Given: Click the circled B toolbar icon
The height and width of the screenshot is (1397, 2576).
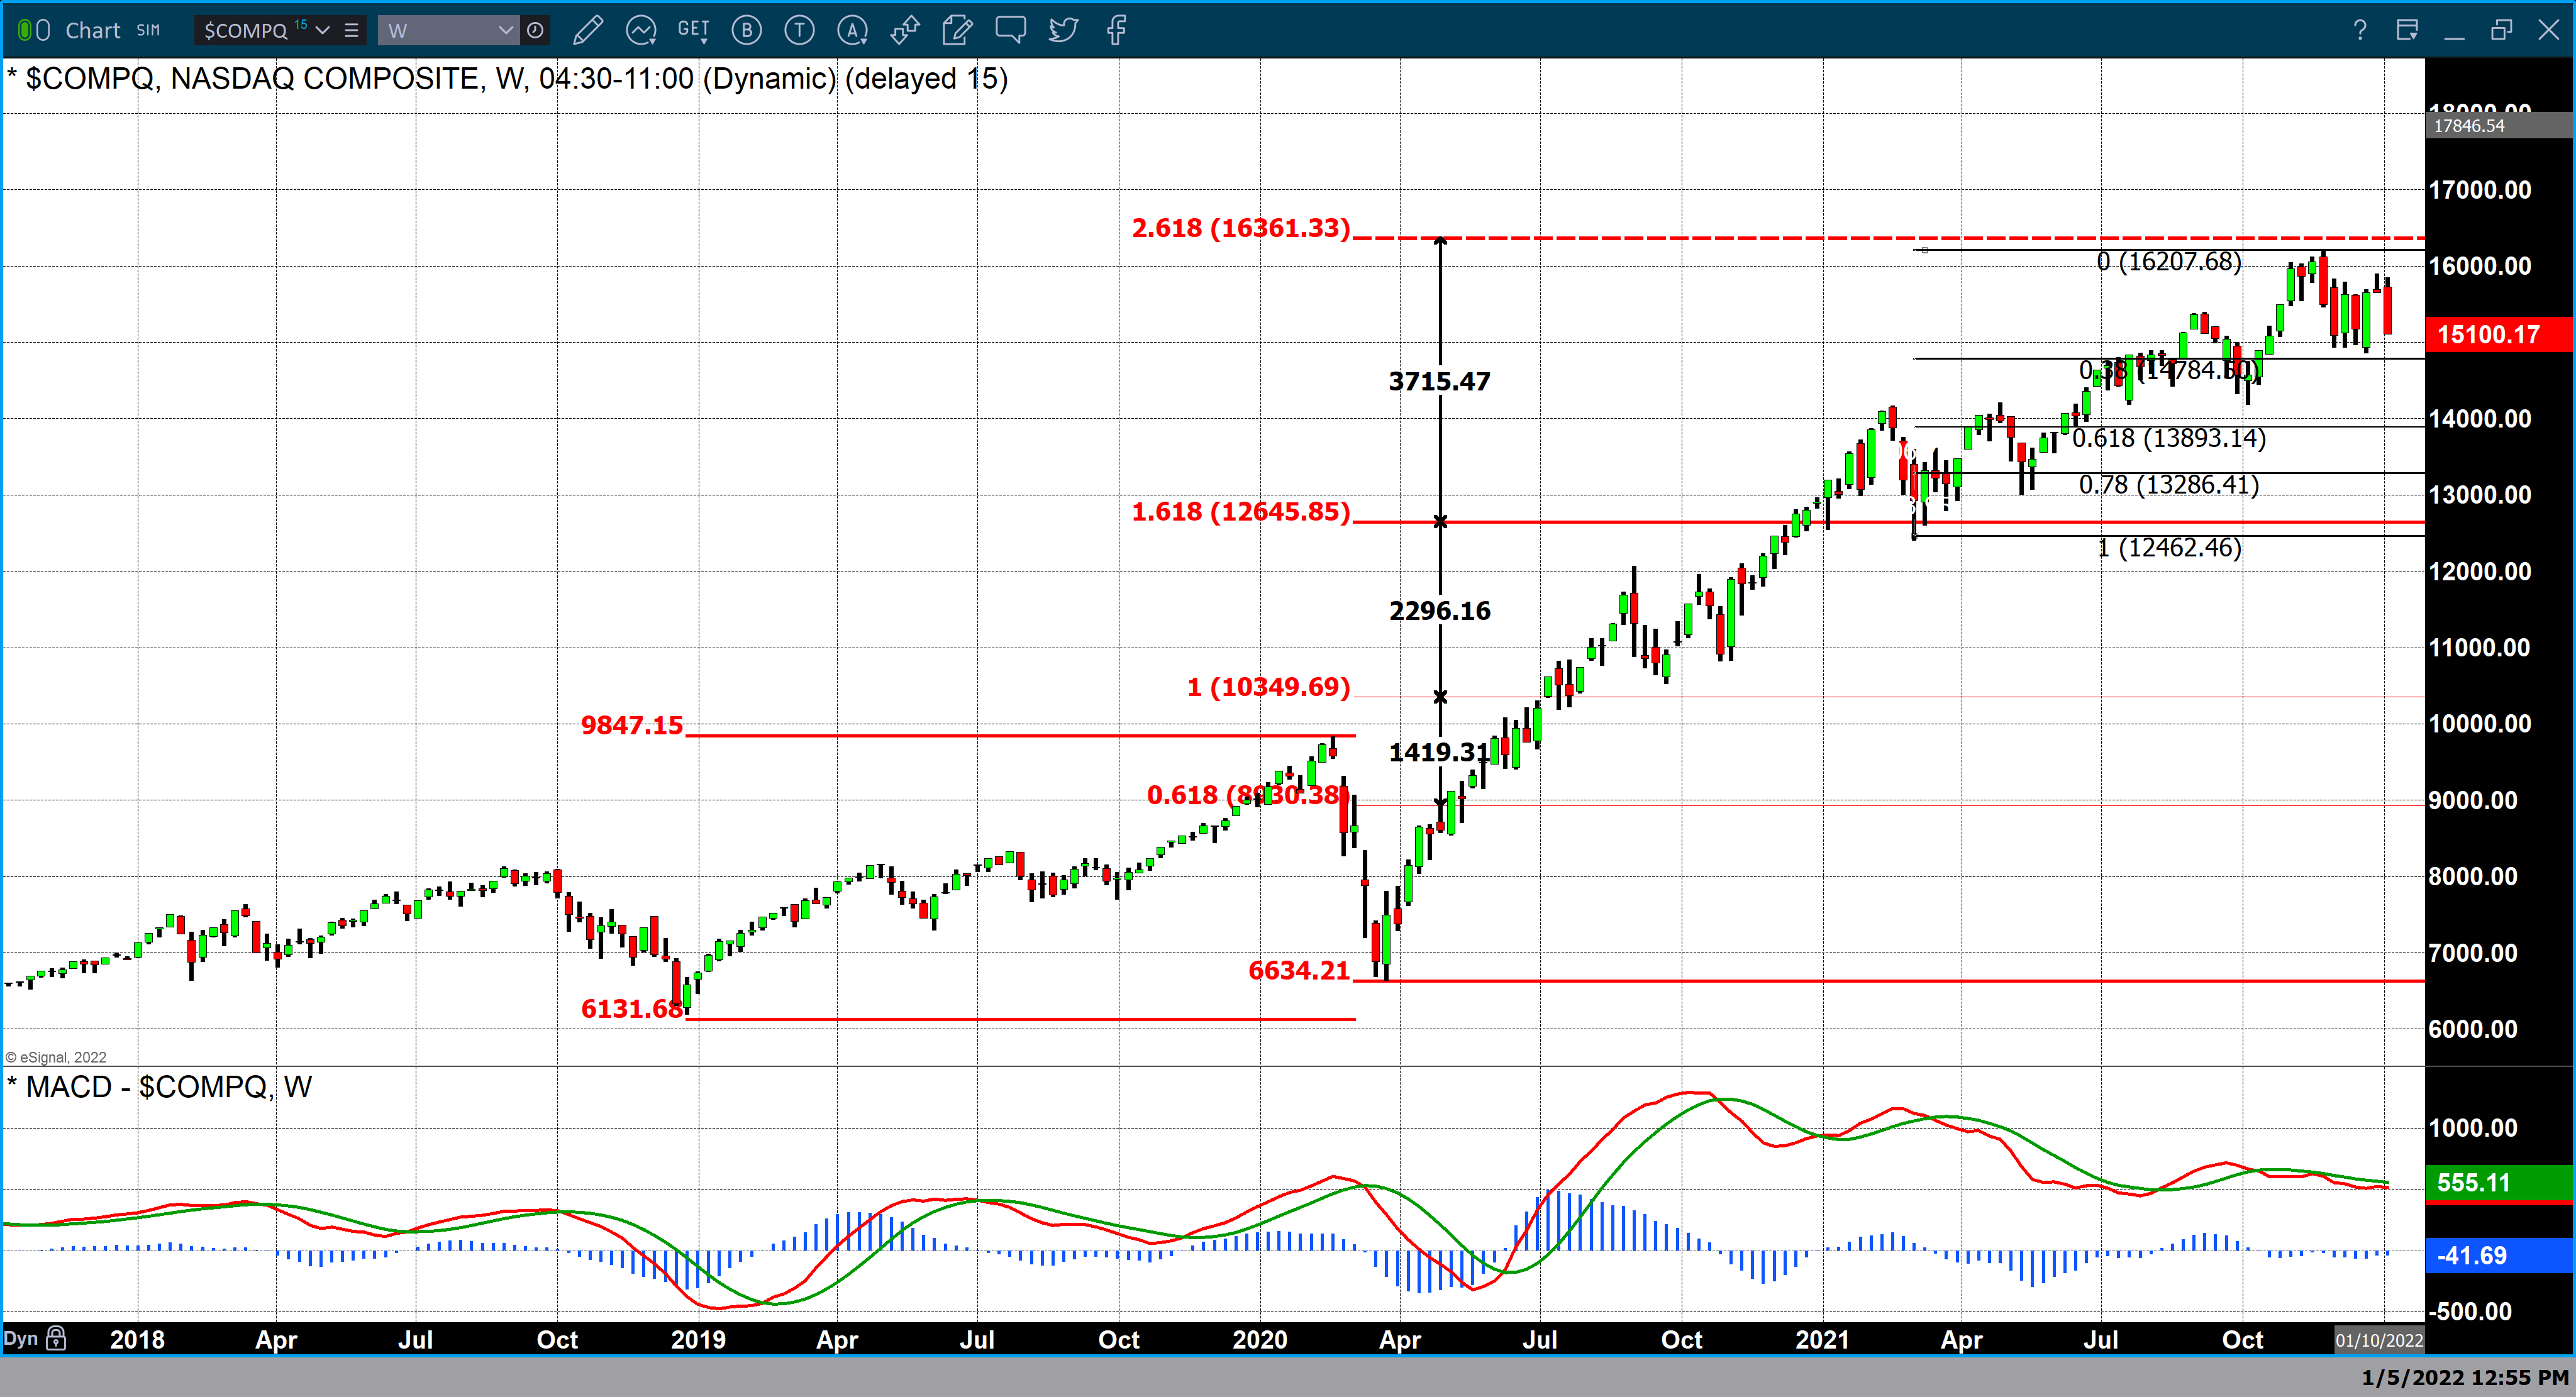Looking at the screenshot, I should click(746, 30).
